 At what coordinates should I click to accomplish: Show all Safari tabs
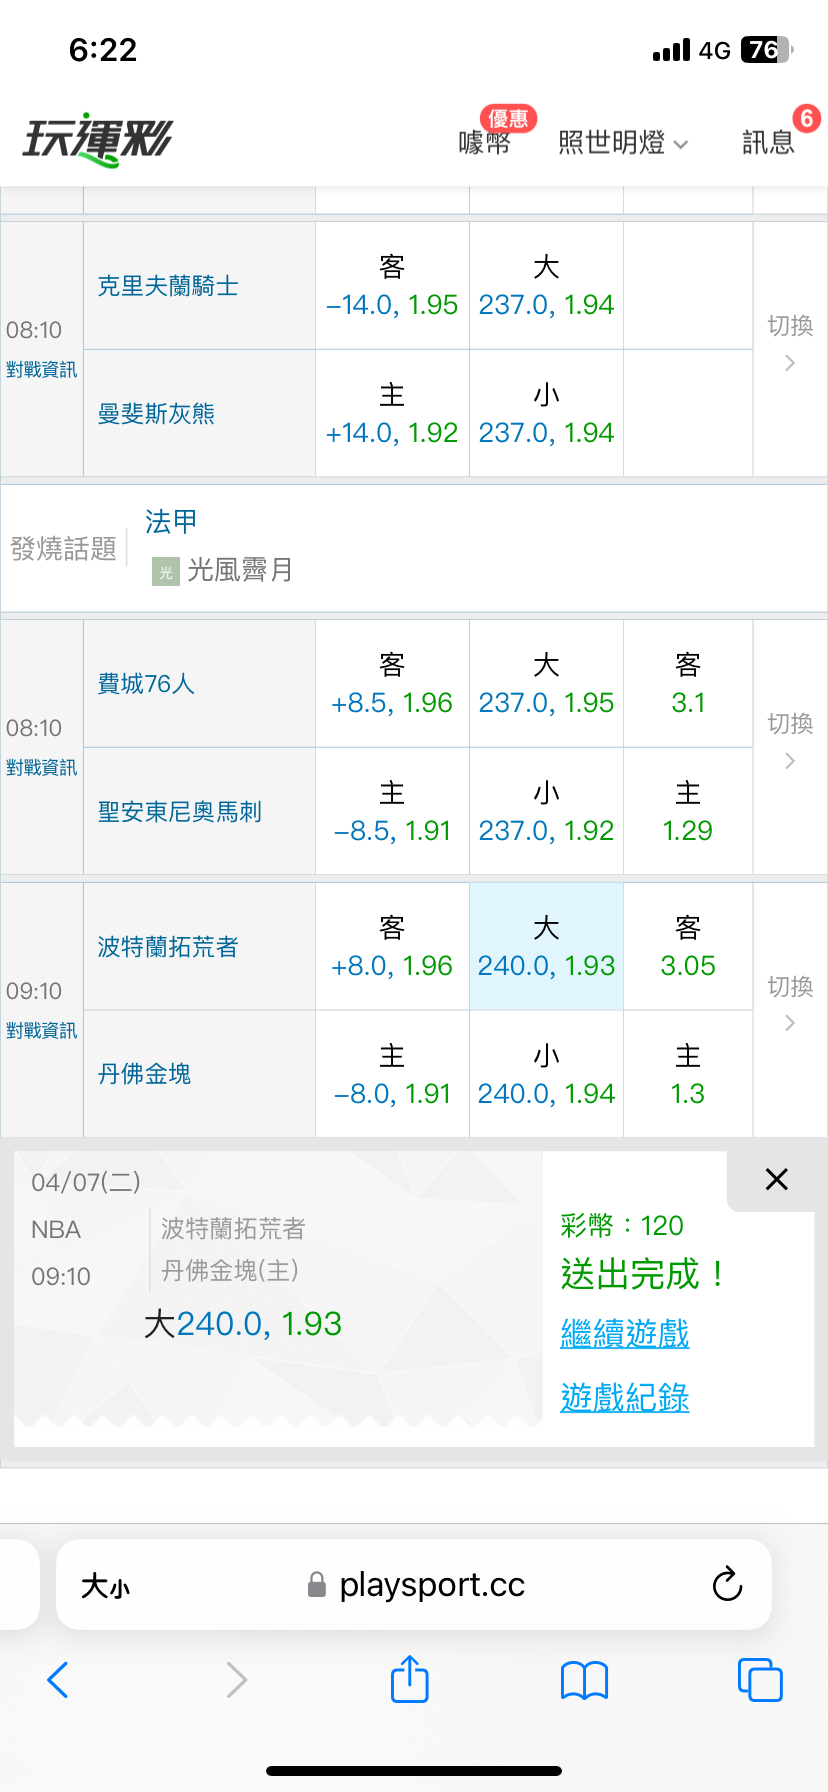click(759, 1680)
